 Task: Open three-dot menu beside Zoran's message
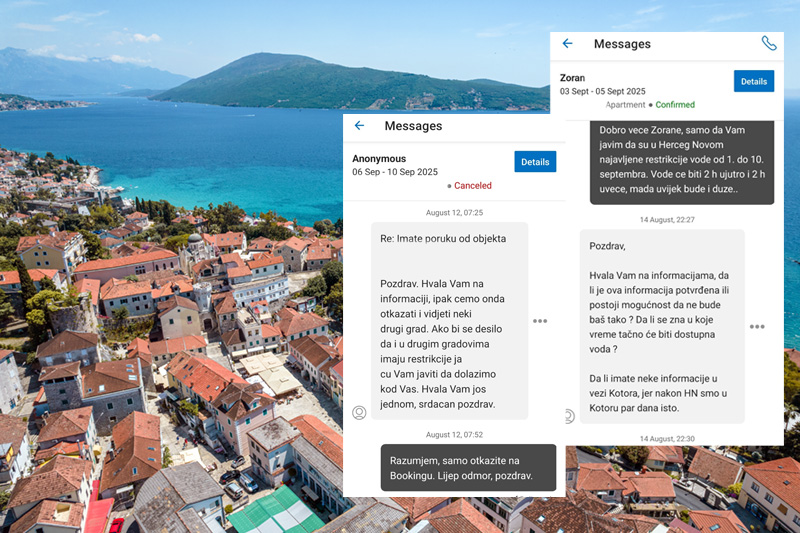[x=757, y=327]
